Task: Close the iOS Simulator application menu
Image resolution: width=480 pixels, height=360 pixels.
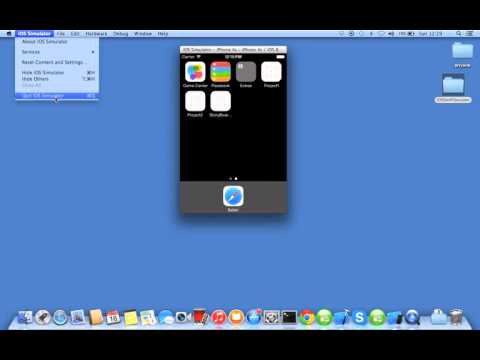Action: tap(35, 34)
